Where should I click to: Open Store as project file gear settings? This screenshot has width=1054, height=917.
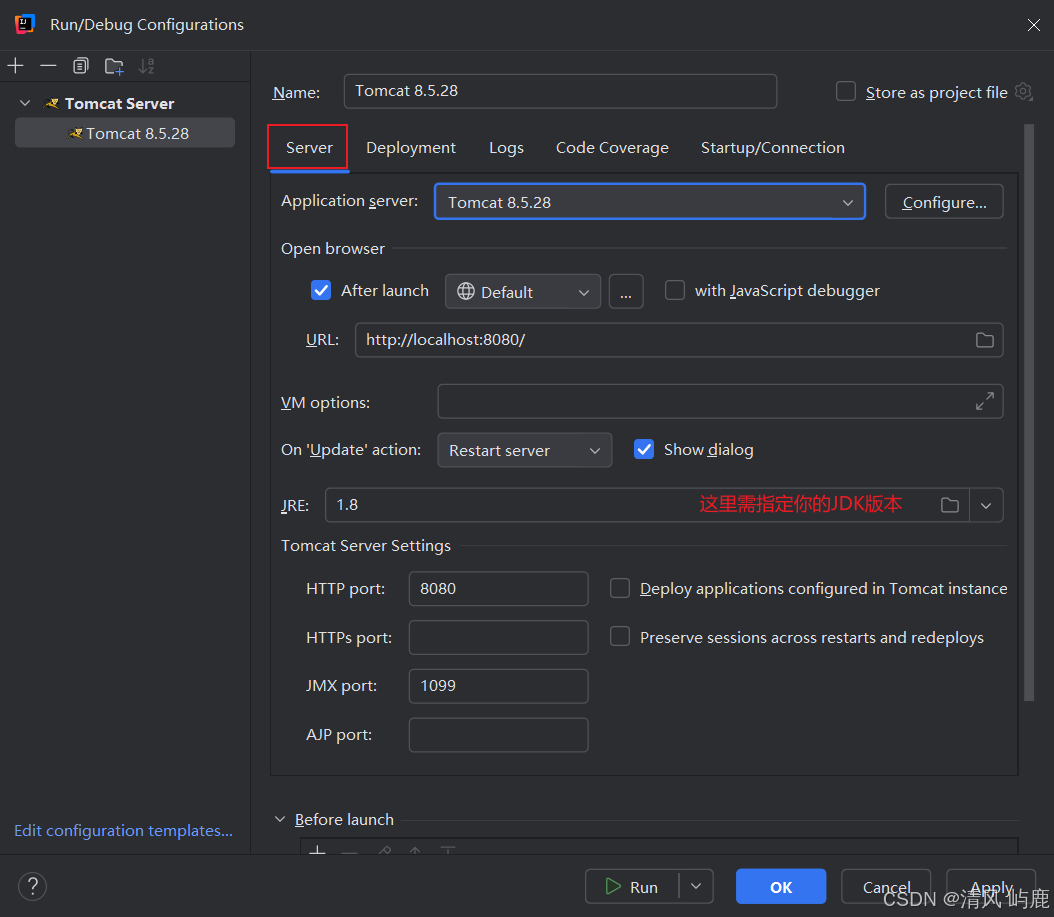click(x=1023, y=91)
